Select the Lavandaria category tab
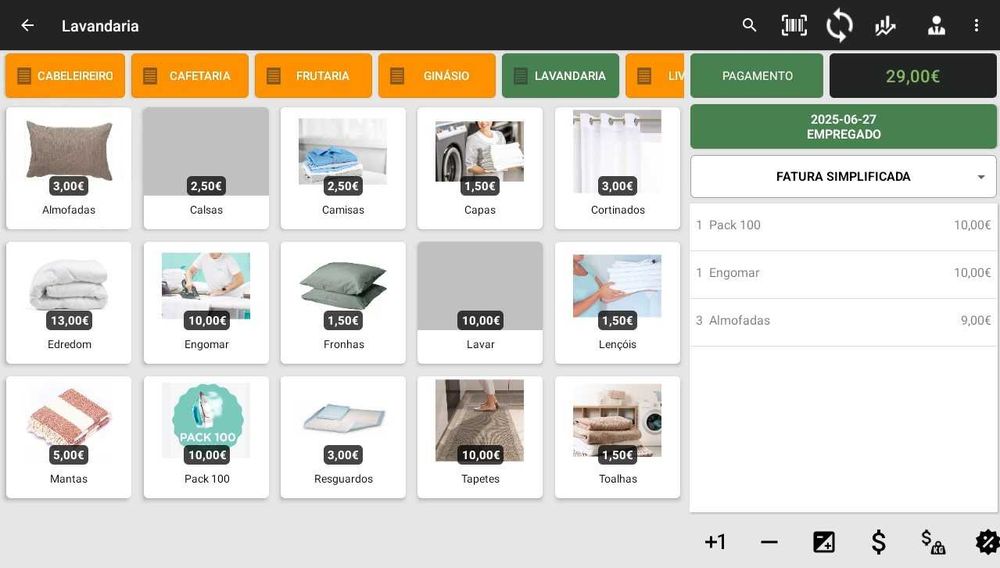Image resolution: width=1000 pixels, height=568 pixels. click(x=561, y=76)
